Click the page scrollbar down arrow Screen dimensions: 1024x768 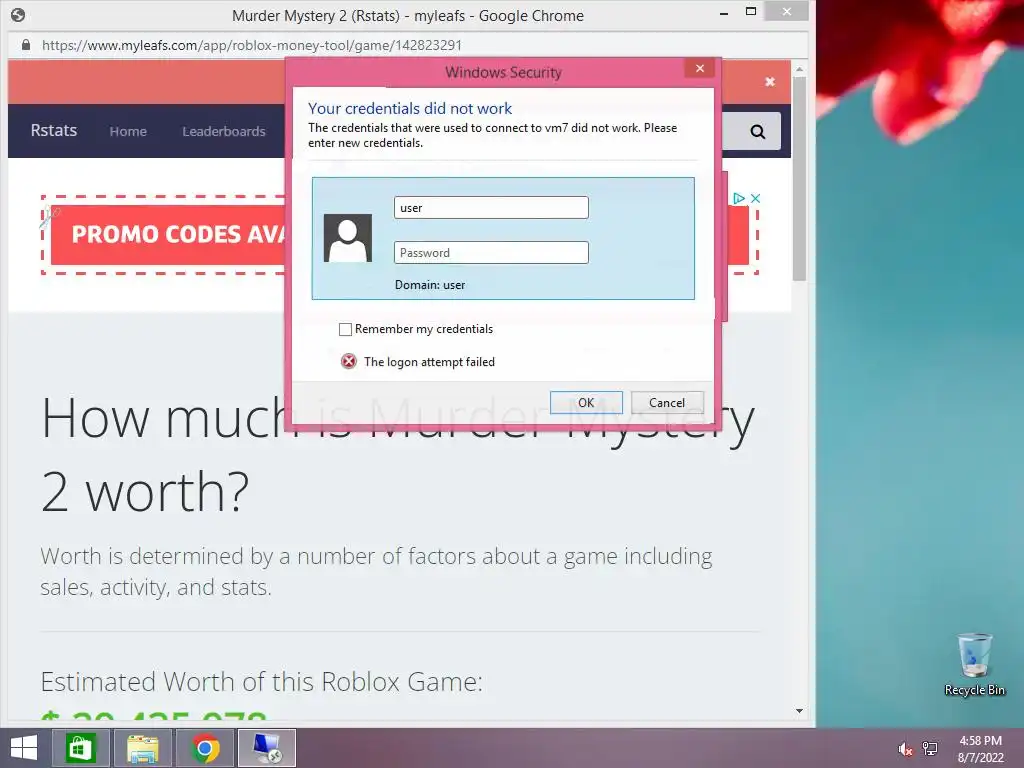tap(799, 711)
